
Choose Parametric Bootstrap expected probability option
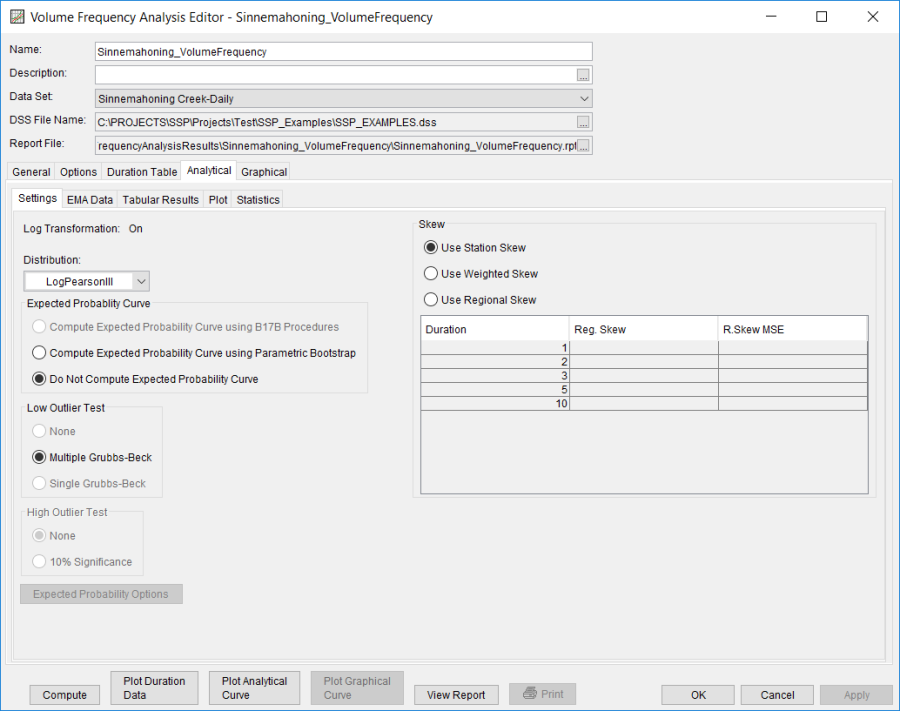40,353
